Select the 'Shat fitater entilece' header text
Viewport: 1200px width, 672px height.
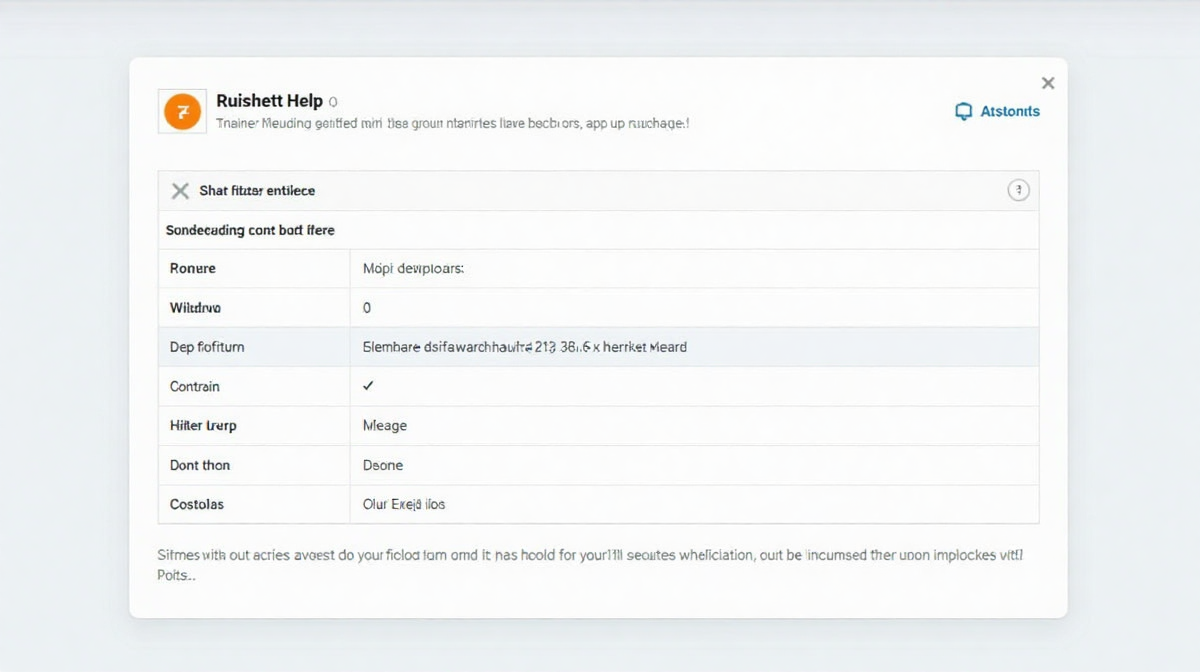(x=257, y=191)
